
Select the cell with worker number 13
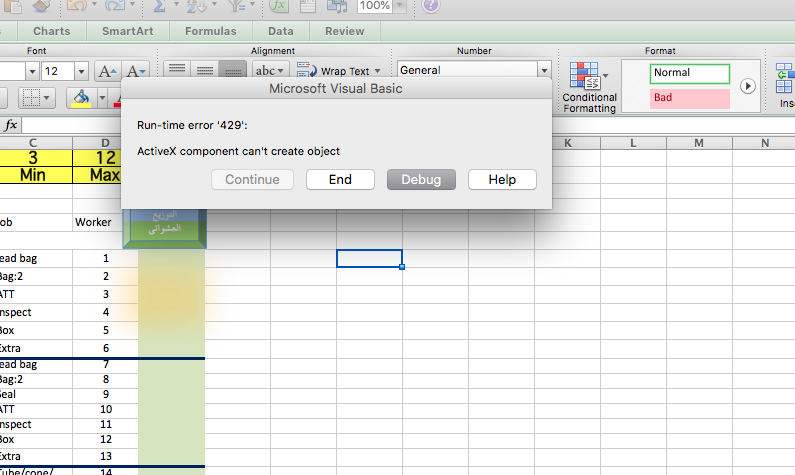(x=105, y=456)
